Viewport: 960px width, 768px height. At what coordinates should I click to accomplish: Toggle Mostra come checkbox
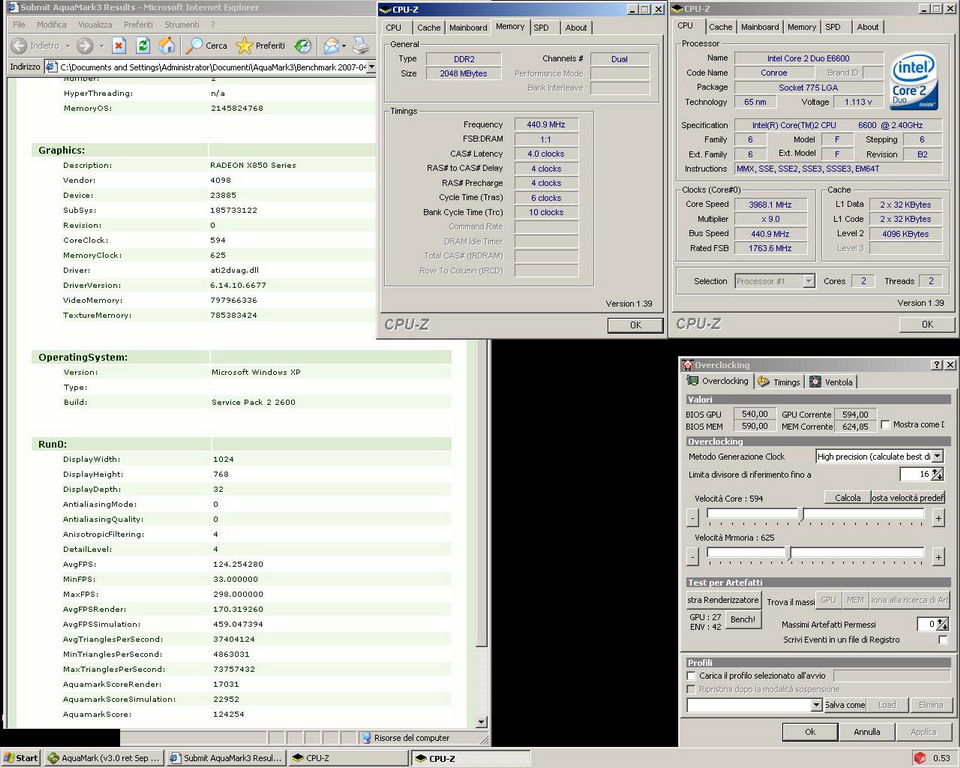click(x=885, y=424)
